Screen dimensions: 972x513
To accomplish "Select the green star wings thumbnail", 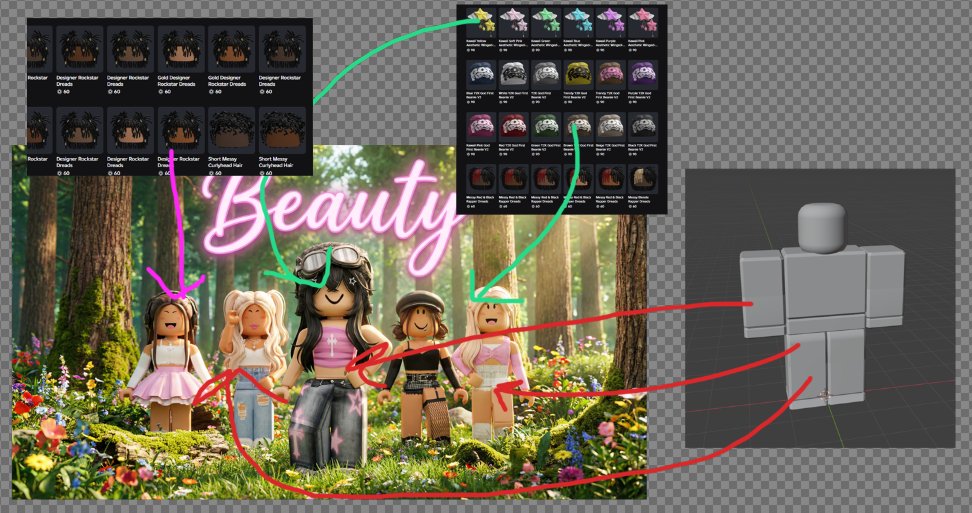I will click(x=546, y=22).
